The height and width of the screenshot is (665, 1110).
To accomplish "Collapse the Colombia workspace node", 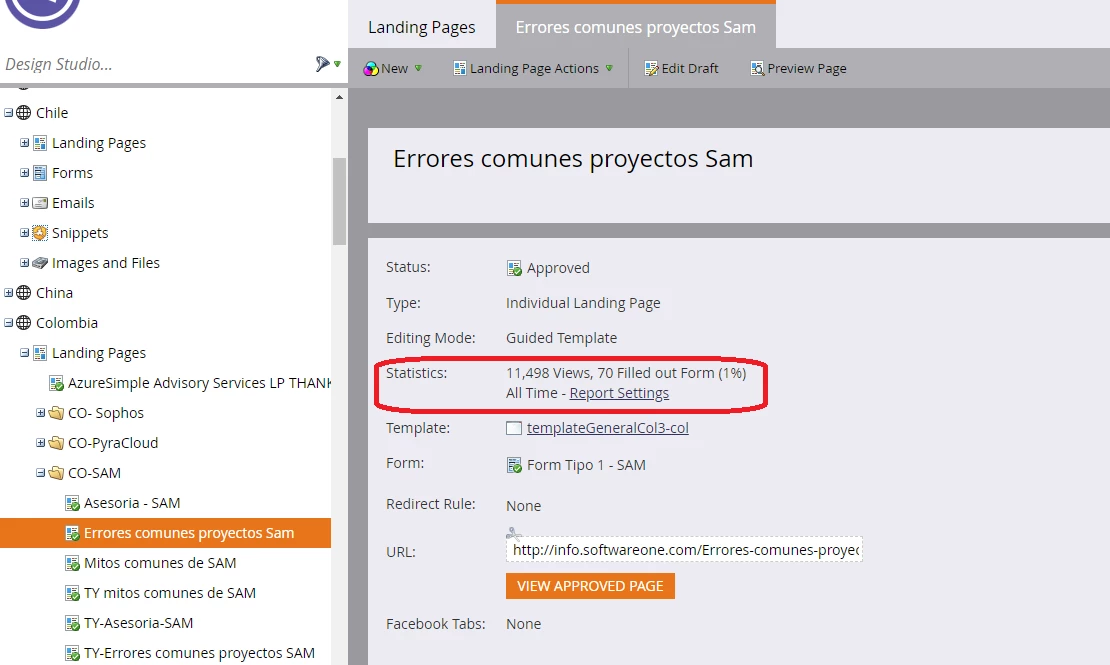I will click(x=8, y=323).
